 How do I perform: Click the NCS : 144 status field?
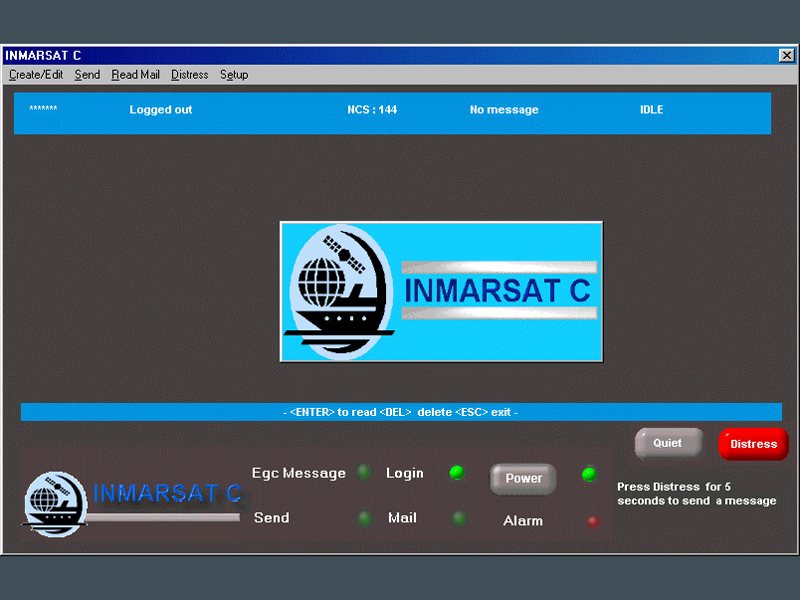pyautogui.click(x=372, y=110)
